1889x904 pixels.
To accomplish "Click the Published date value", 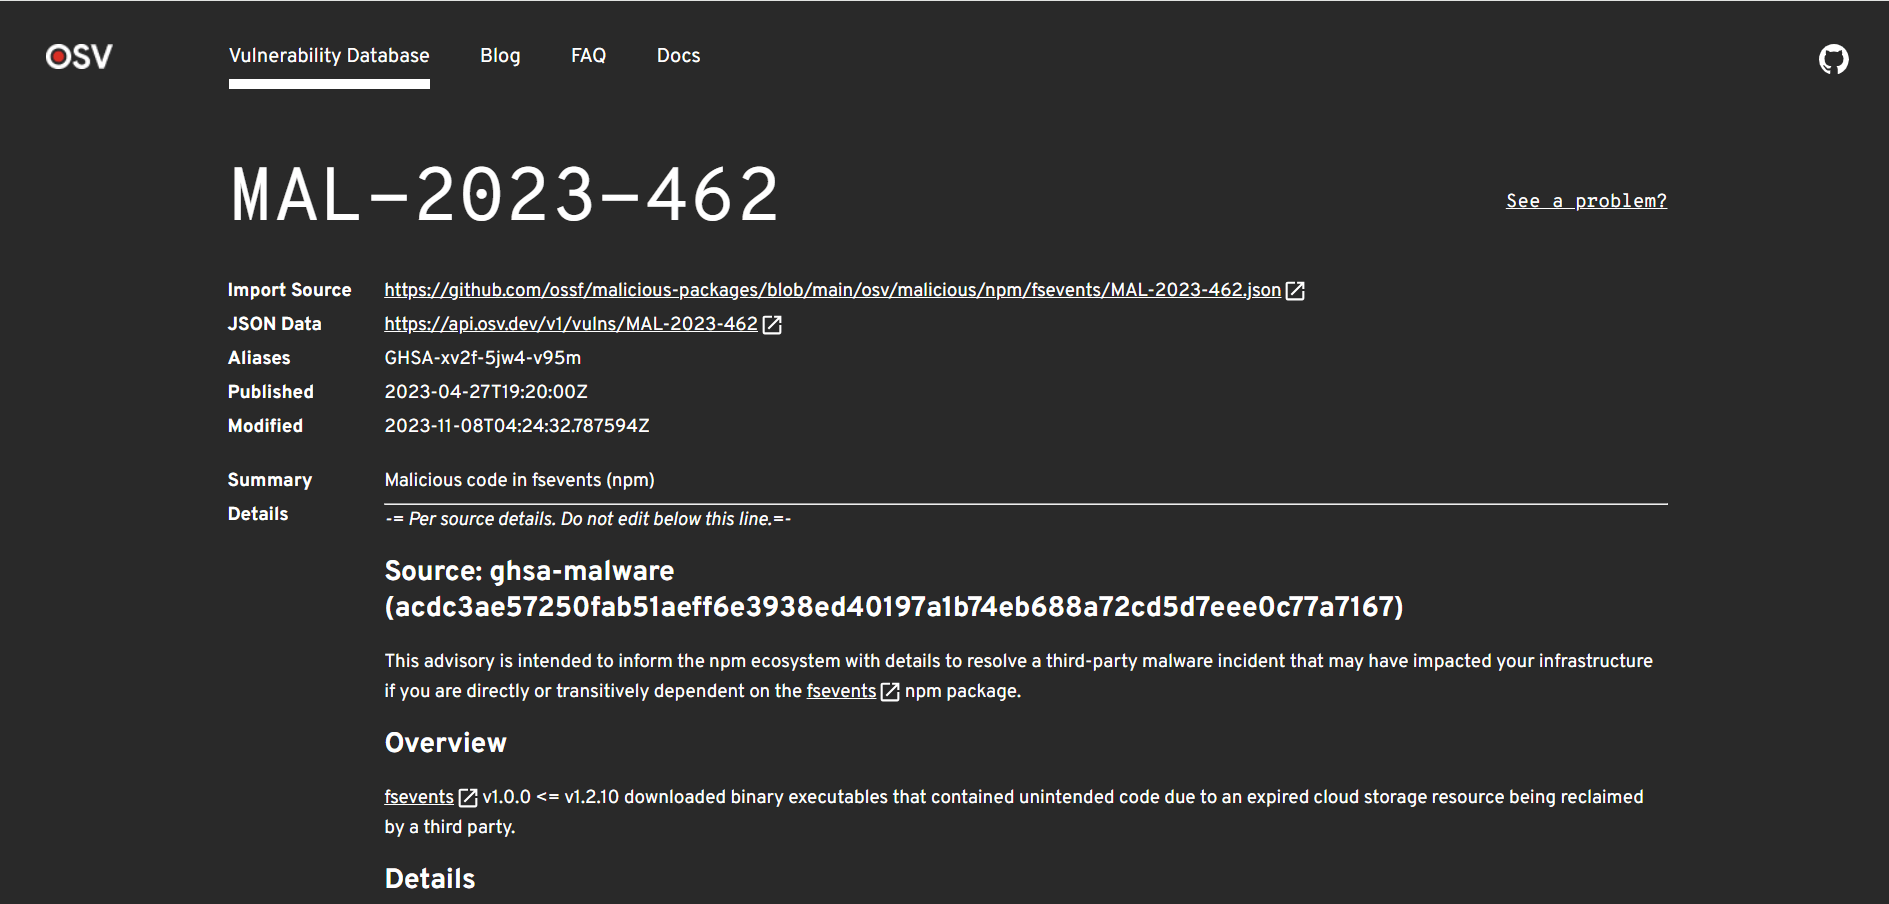I will [486, 392].
